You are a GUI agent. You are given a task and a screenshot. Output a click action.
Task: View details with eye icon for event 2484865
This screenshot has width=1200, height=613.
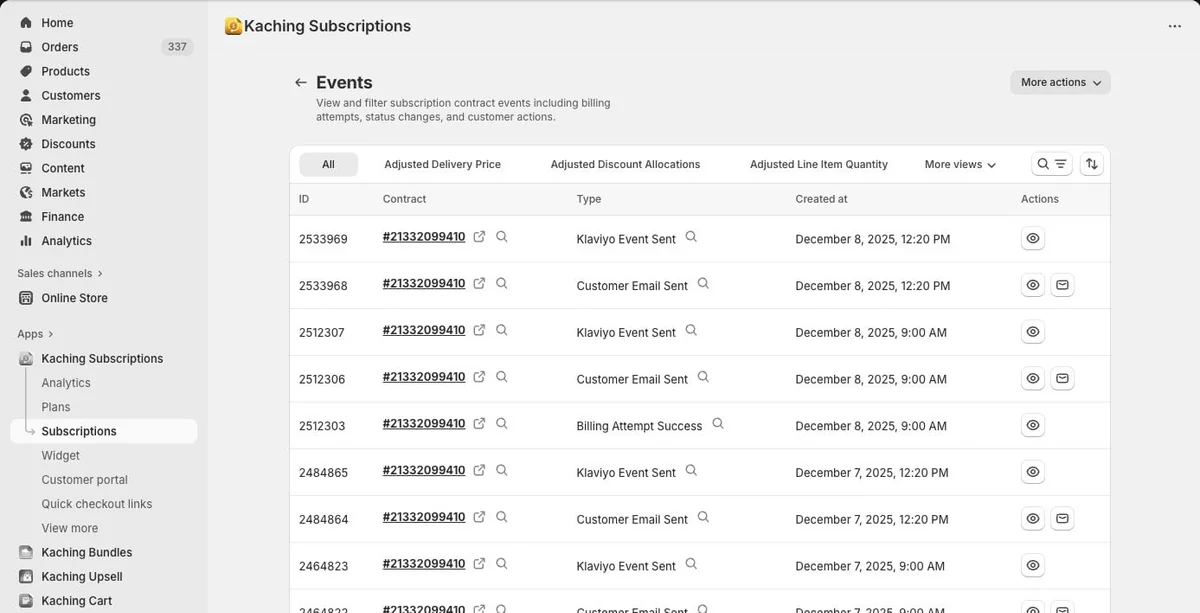(1033, 472)
